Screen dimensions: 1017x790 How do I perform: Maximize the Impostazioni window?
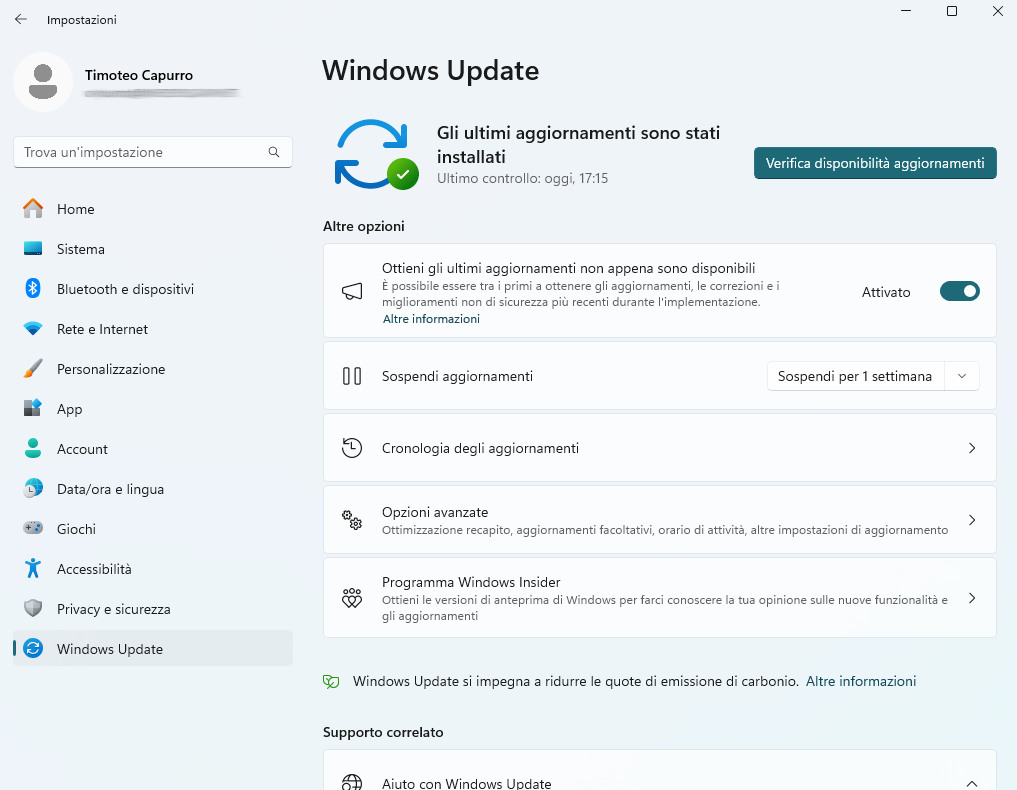click(x=951, y=11)
